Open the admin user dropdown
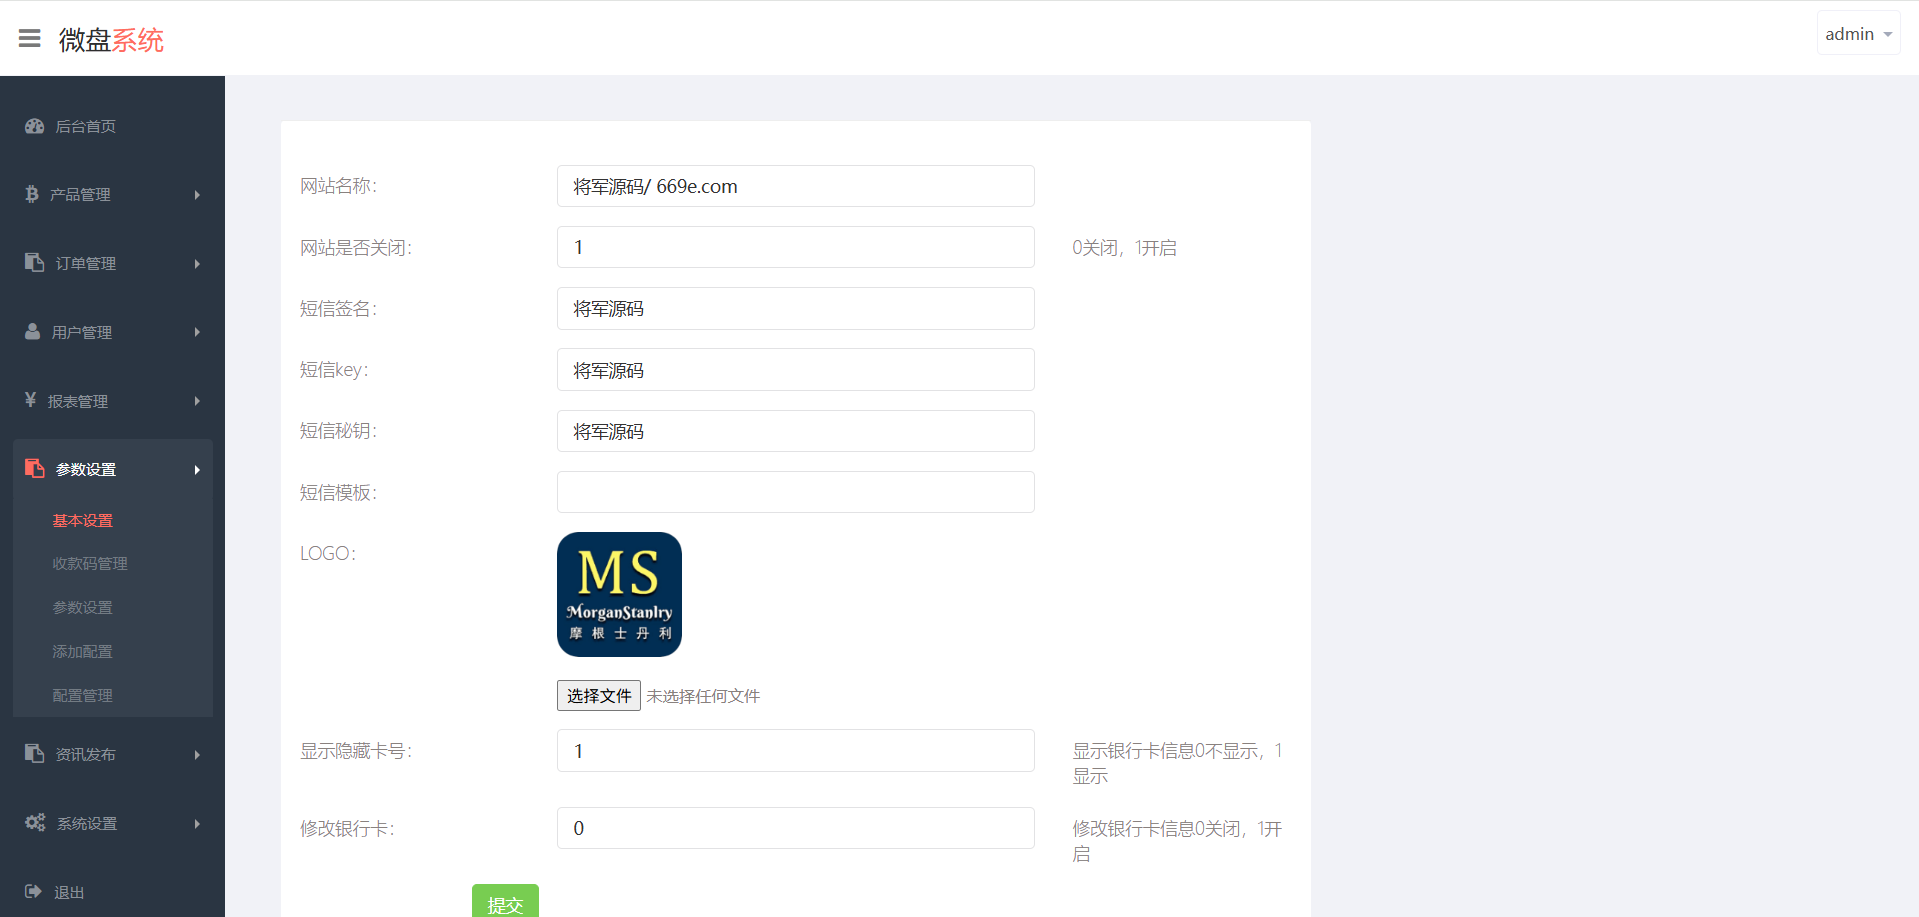Image resolution: width=1919 pixels, height=917 pixels. pyautogui.click(x=1858, y=34)
